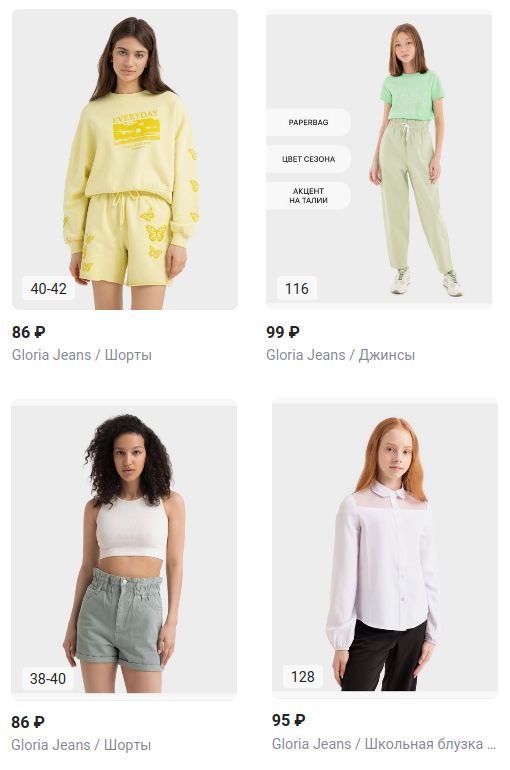Click the 99 ₽ price of the jeans
The width and height of the screenshot is (510, 770).
283,332
